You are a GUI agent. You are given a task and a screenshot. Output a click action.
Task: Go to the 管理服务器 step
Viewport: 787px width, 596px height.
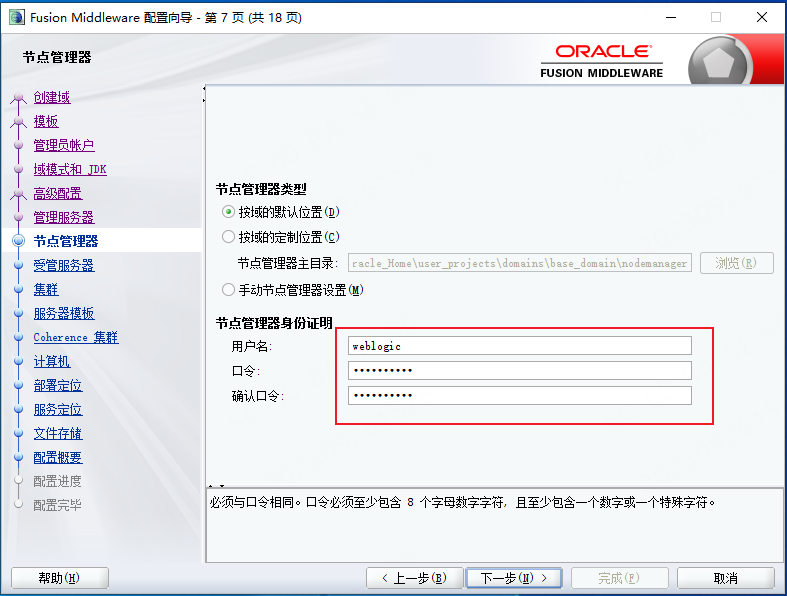(x=64, y=217)
